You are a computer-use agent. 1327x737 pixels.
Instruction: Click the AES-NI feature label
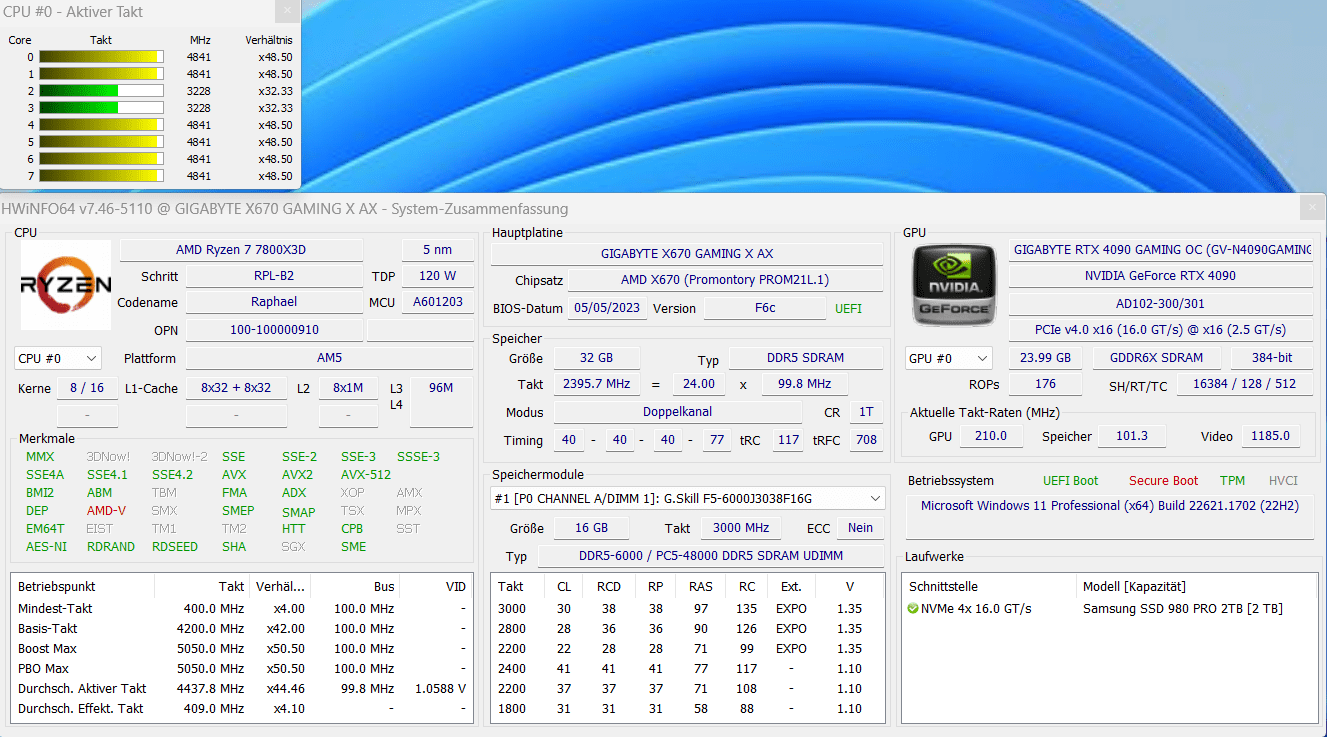[x=46, y=547]
